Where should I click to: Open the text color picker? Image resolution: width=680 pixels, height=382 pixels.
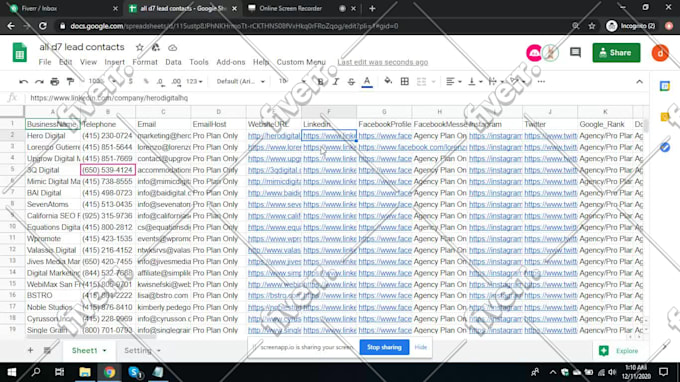[367, 82]
